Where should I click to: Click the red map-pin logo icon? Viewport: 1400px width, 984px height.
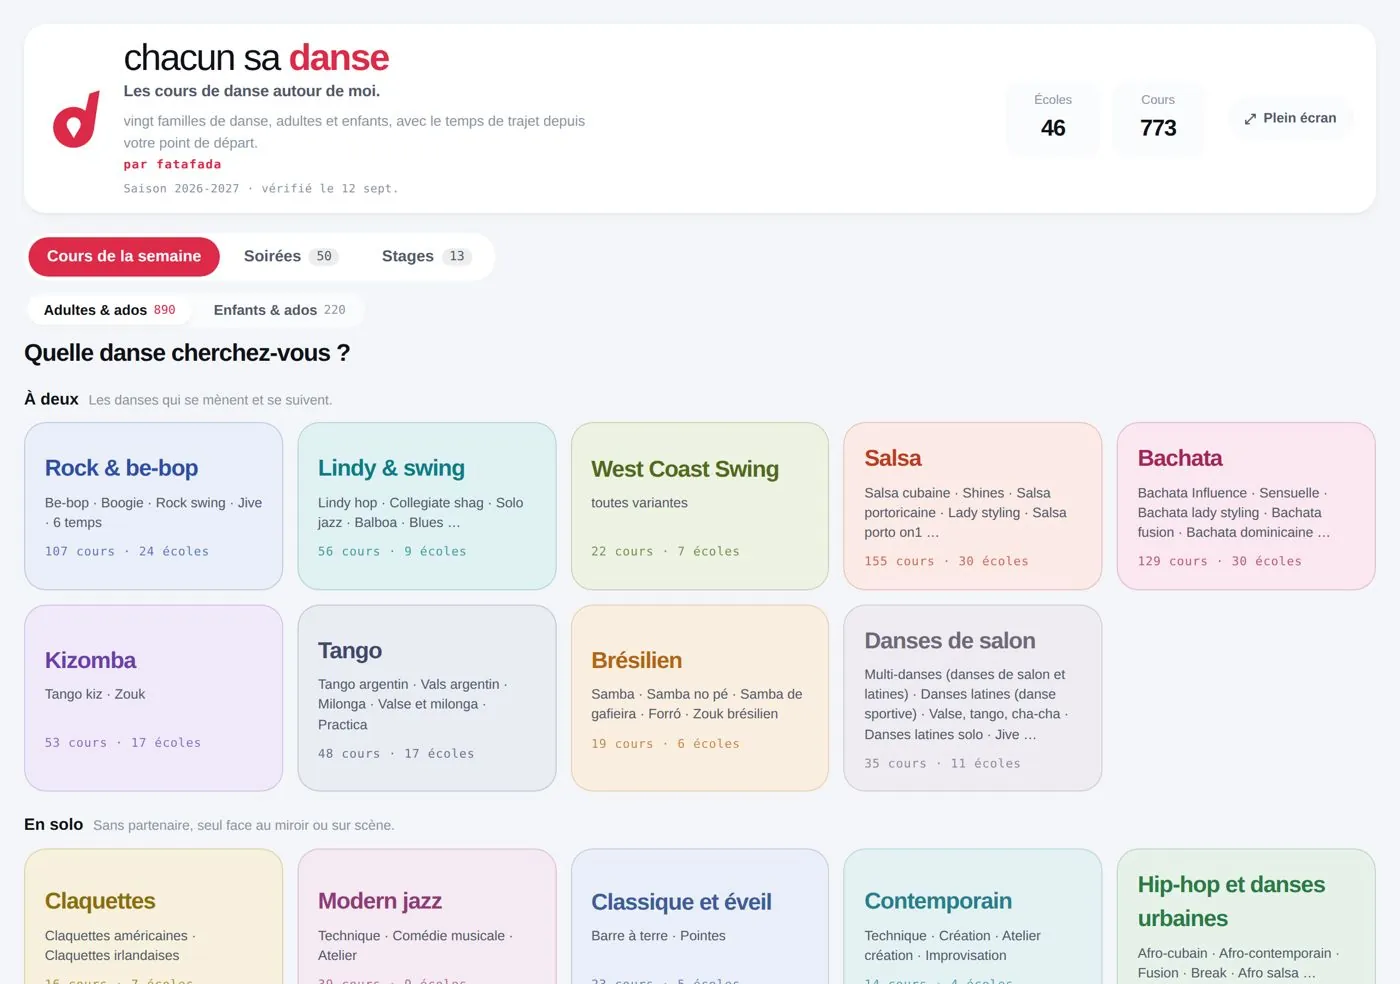76,119
